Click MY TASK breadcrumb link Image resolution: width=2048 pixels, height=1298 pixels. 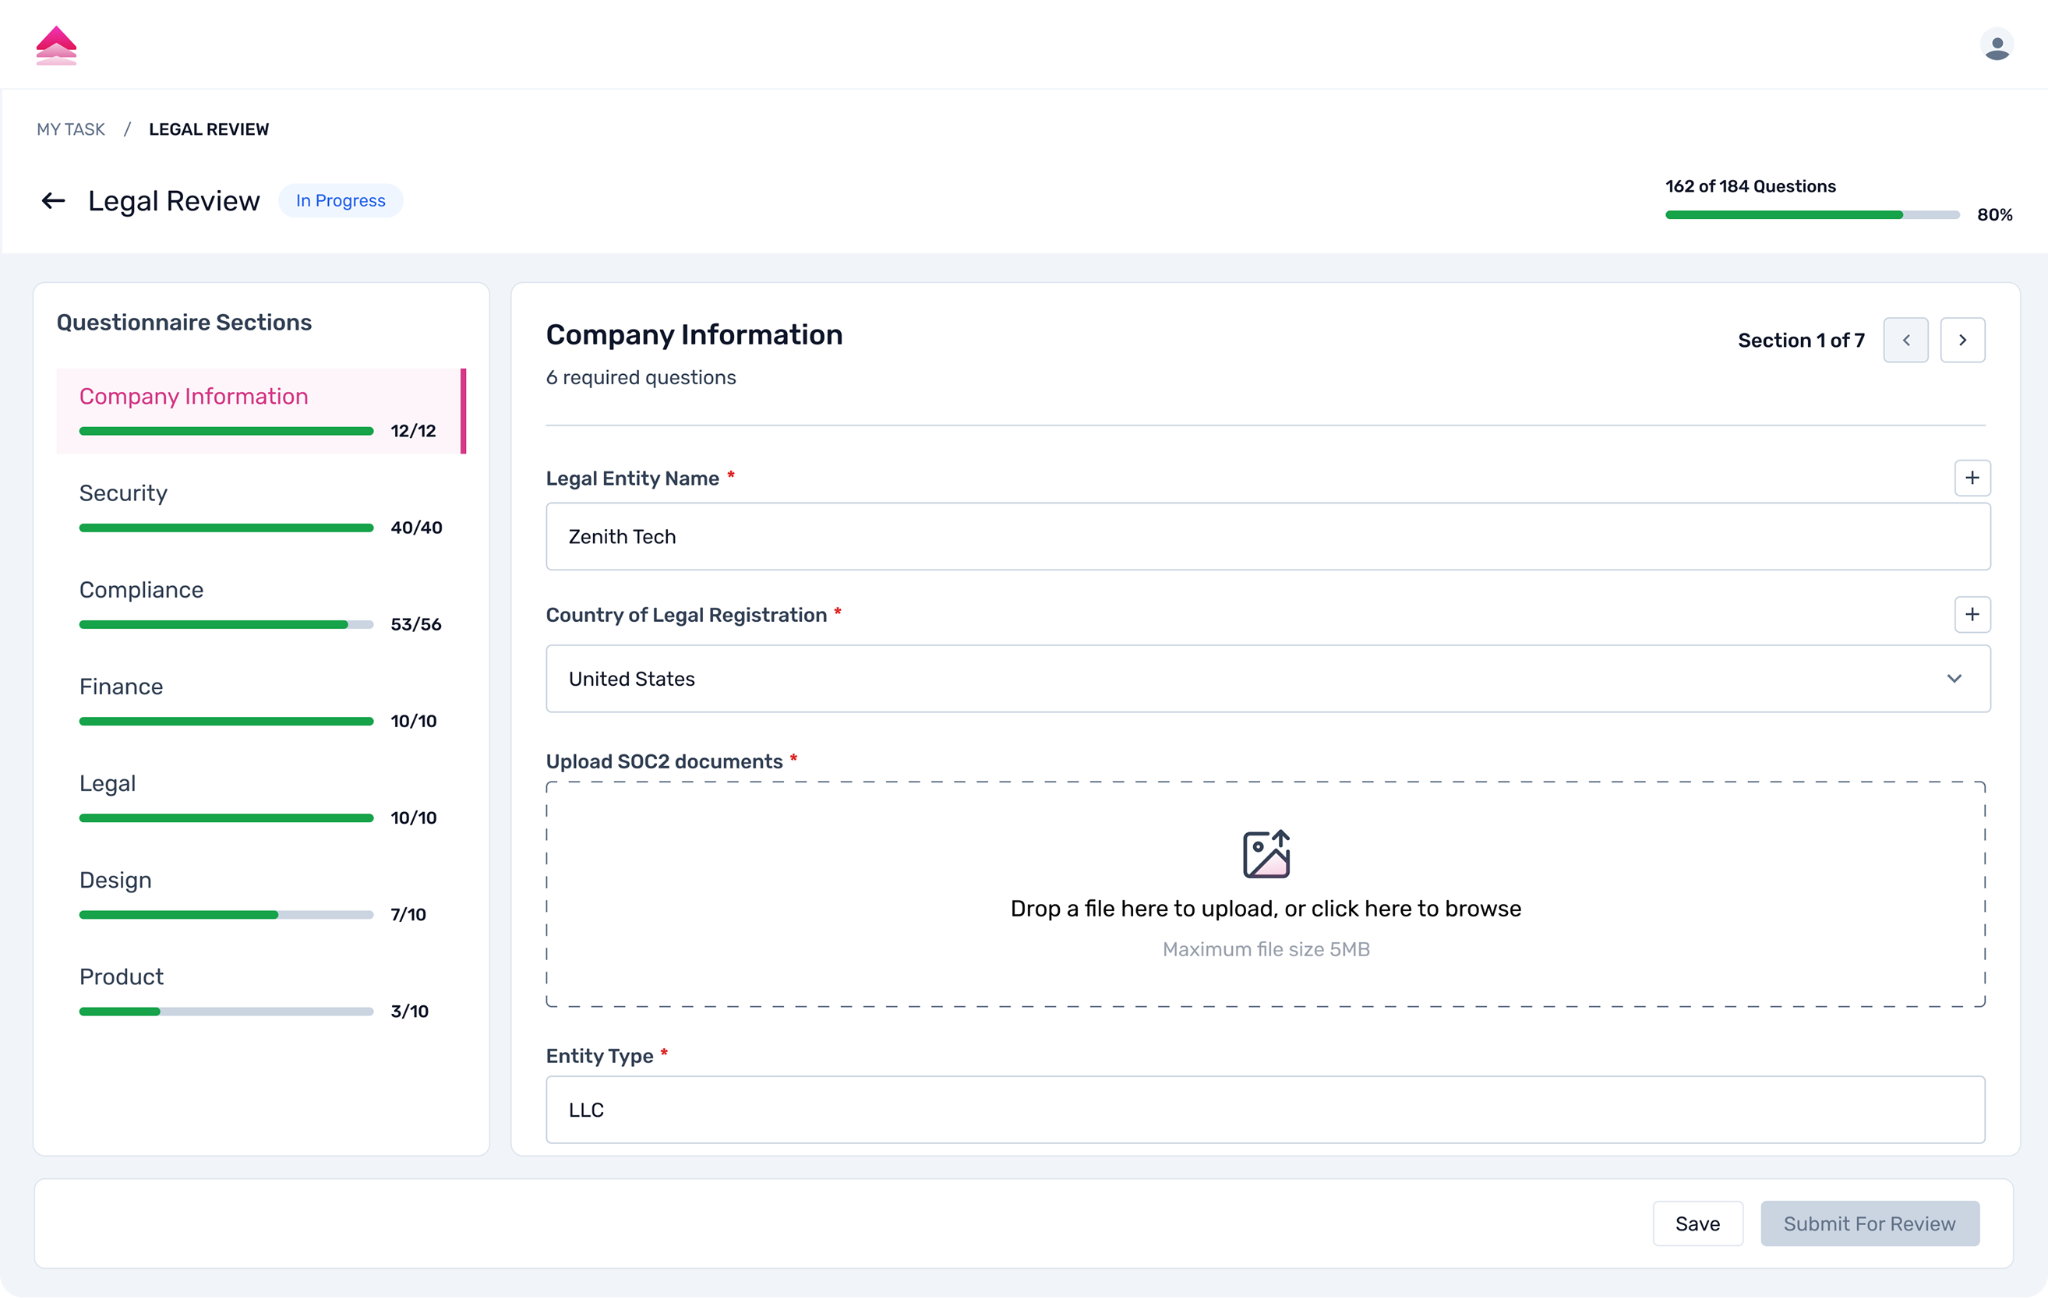coord(71,129)
